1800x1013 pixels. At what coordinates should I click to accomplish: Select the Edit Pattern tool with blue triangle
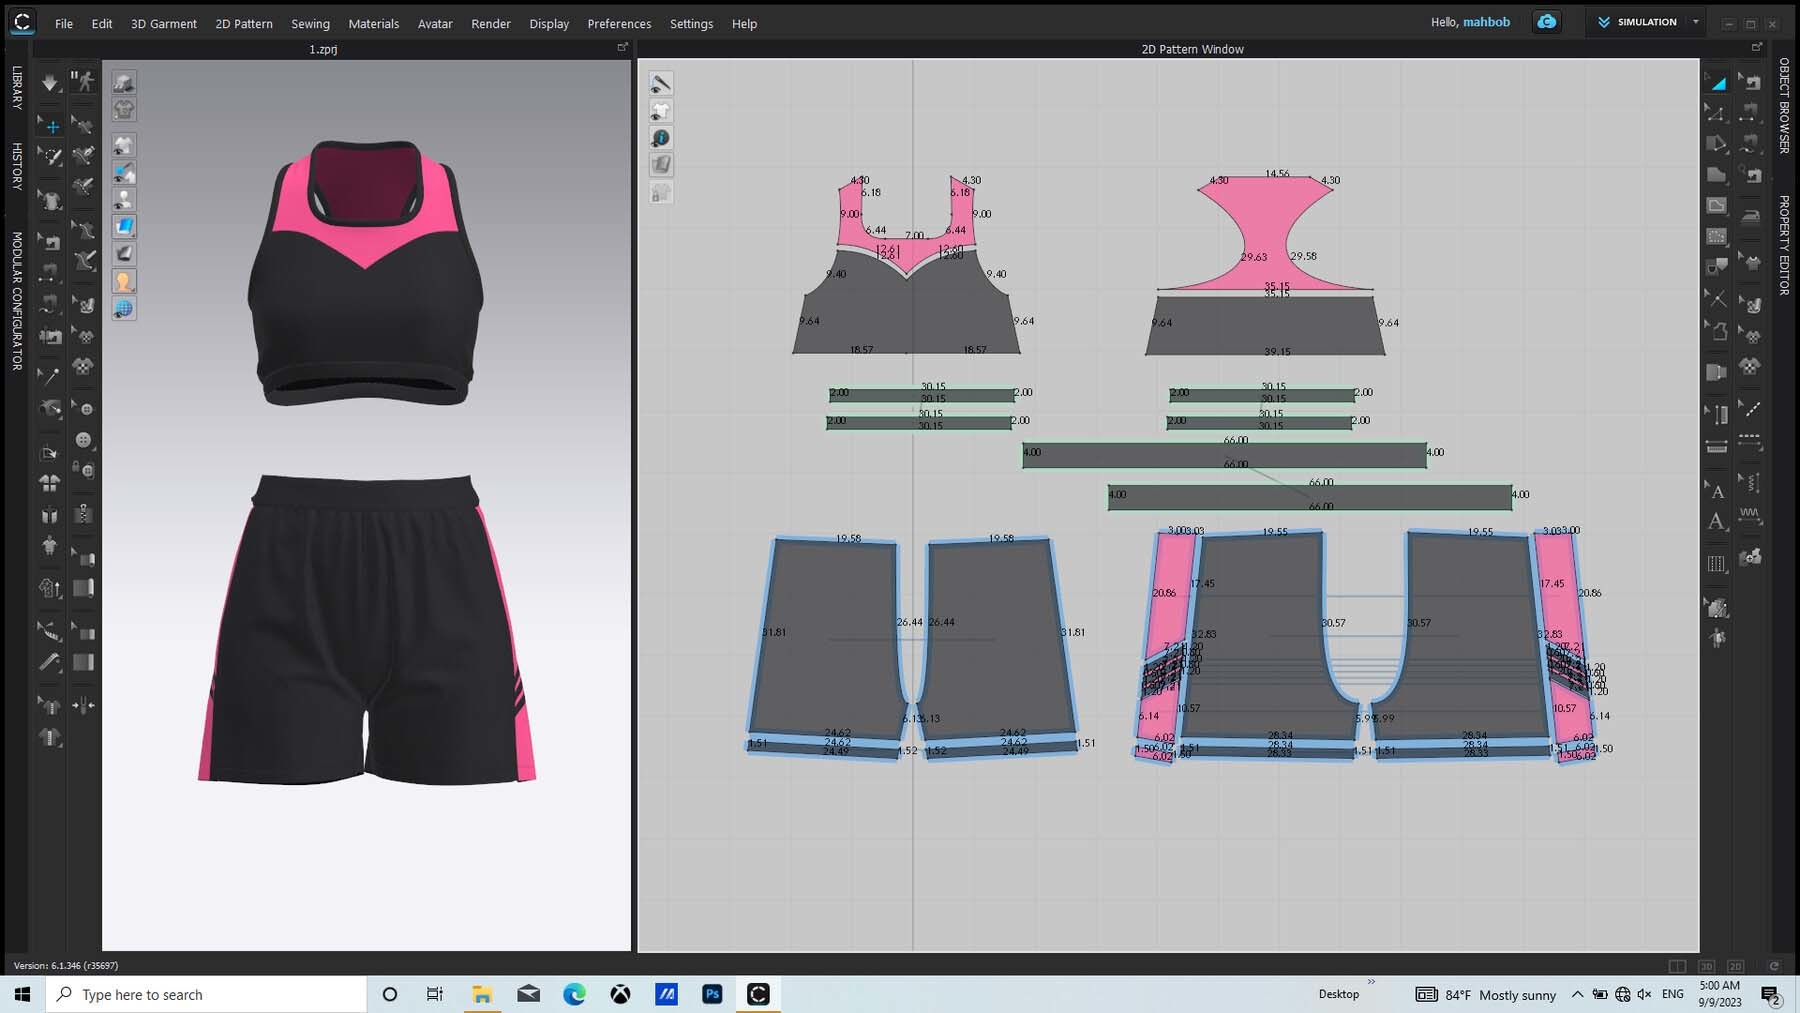(1717, 82)
